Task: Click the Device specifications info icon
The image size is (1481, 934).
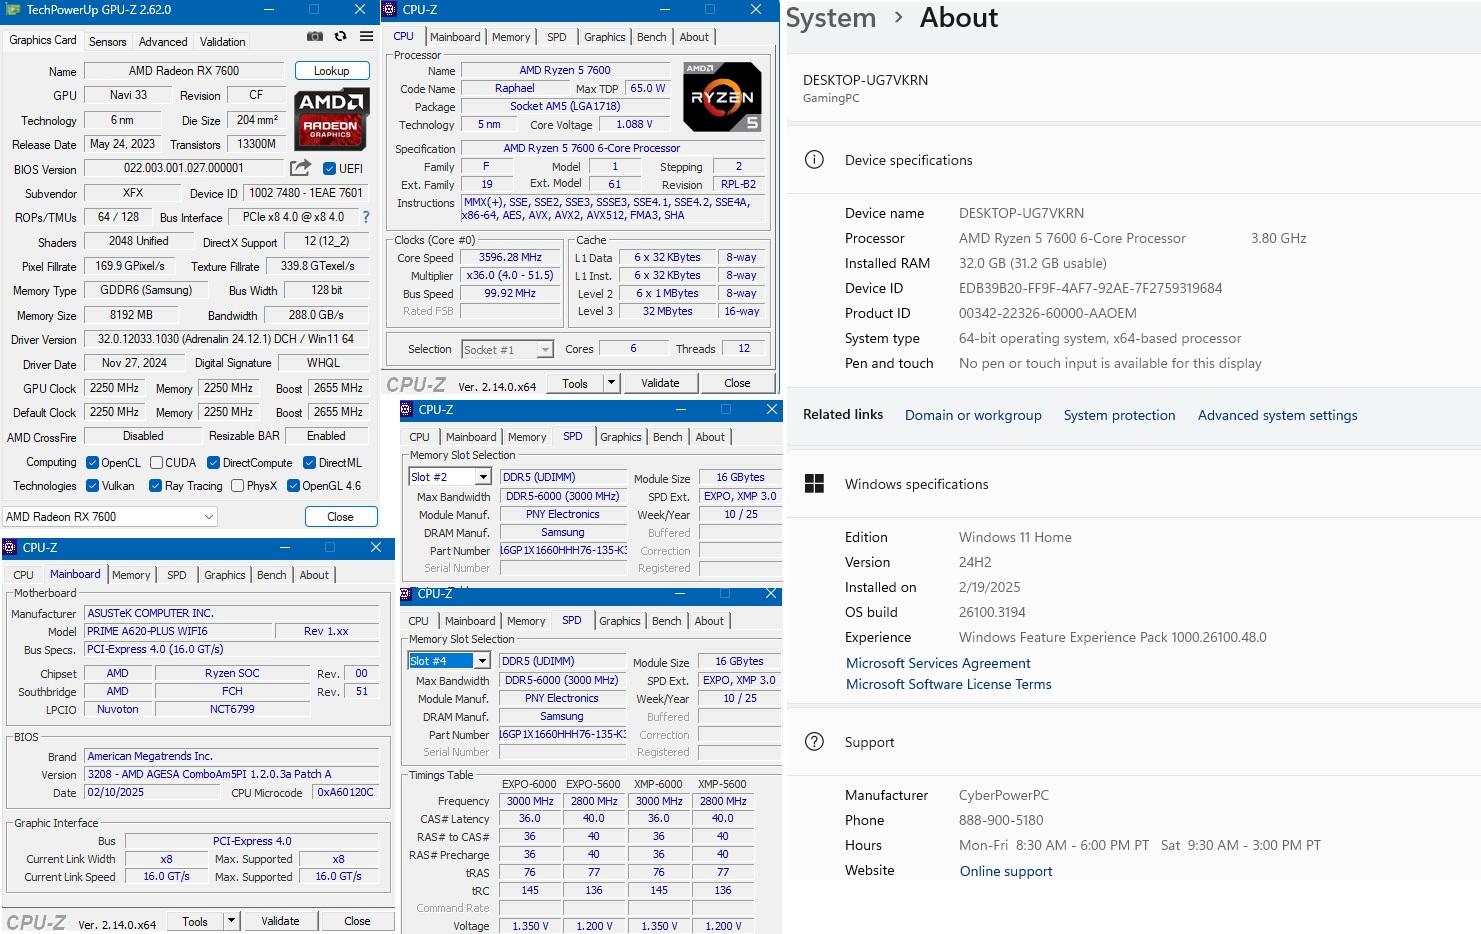Action: (x=814, y=160)
